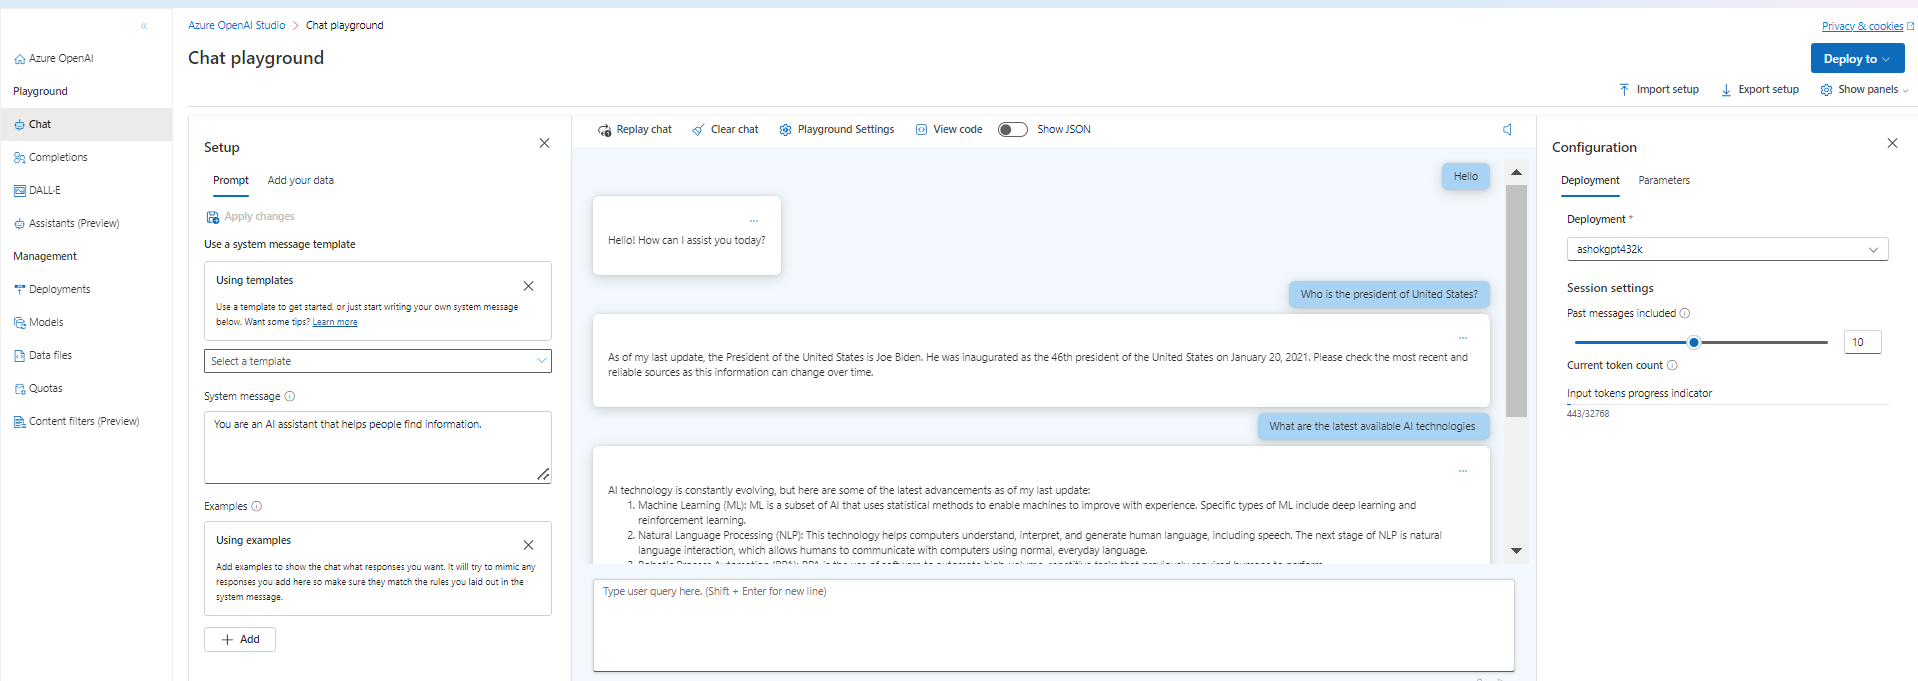Click the speaker icon in chat toolbar
This screenshot has width=1918, height=681.
click(x=1508, y=129)
